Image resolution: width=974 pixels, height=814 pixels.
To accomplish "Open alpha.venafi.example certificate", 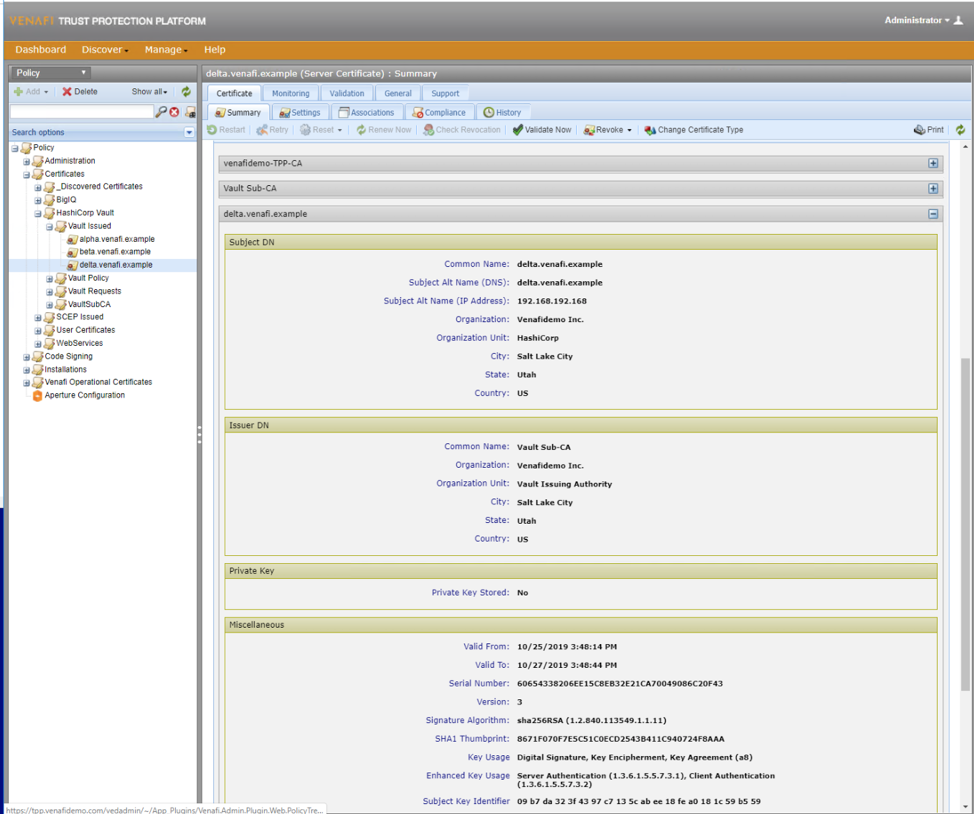I will coord(117,239).
